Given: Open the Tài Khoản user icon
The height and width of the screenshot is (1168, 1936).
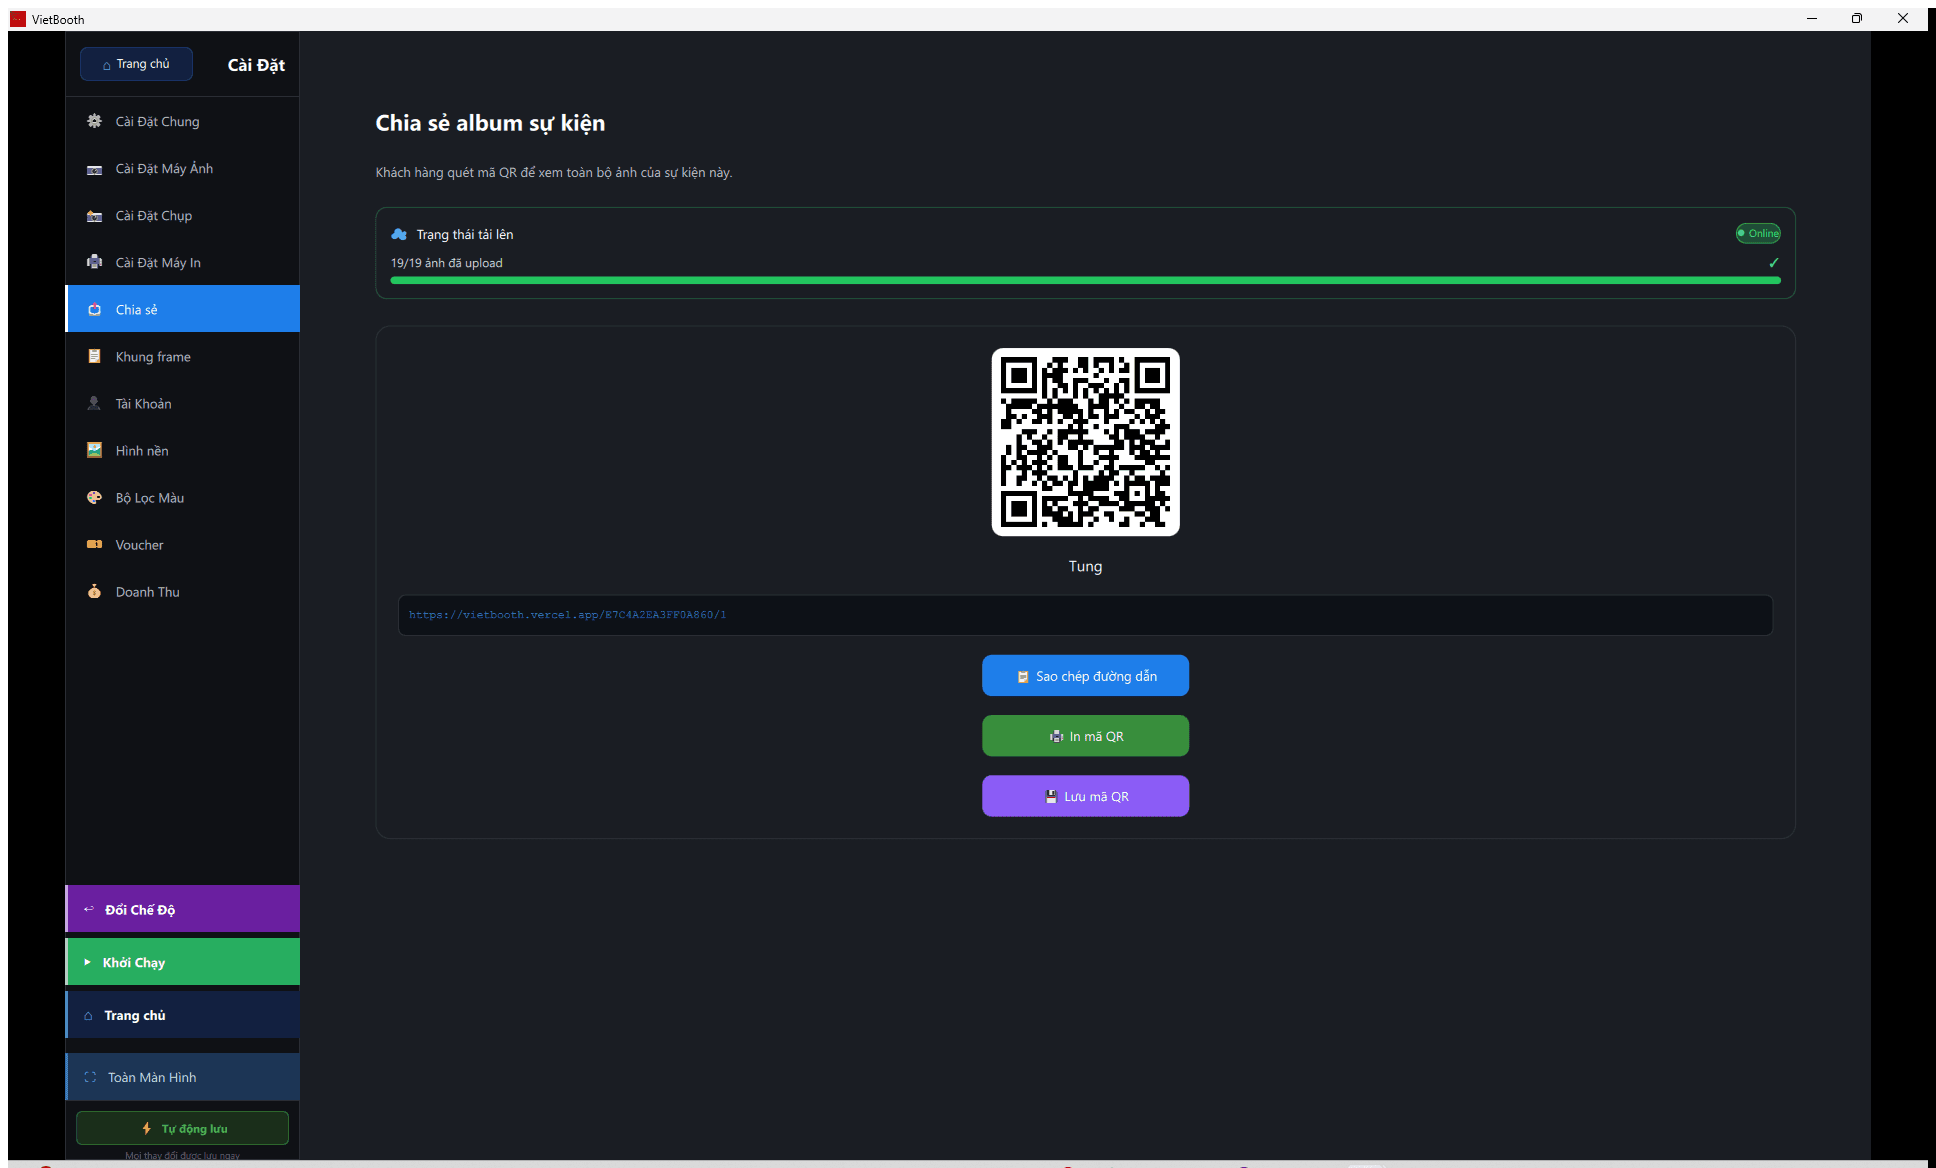Looking at the screenshot, I should [94, 403].
